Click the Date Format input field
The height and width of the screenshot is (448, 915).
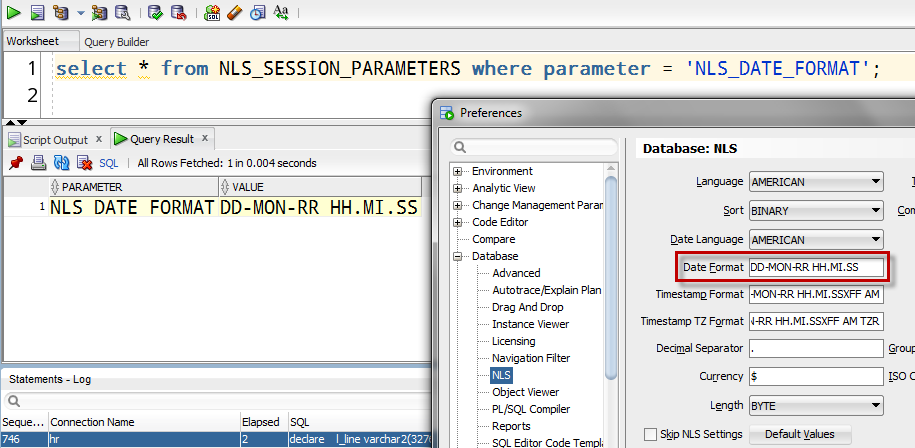[x=816, y=267]
